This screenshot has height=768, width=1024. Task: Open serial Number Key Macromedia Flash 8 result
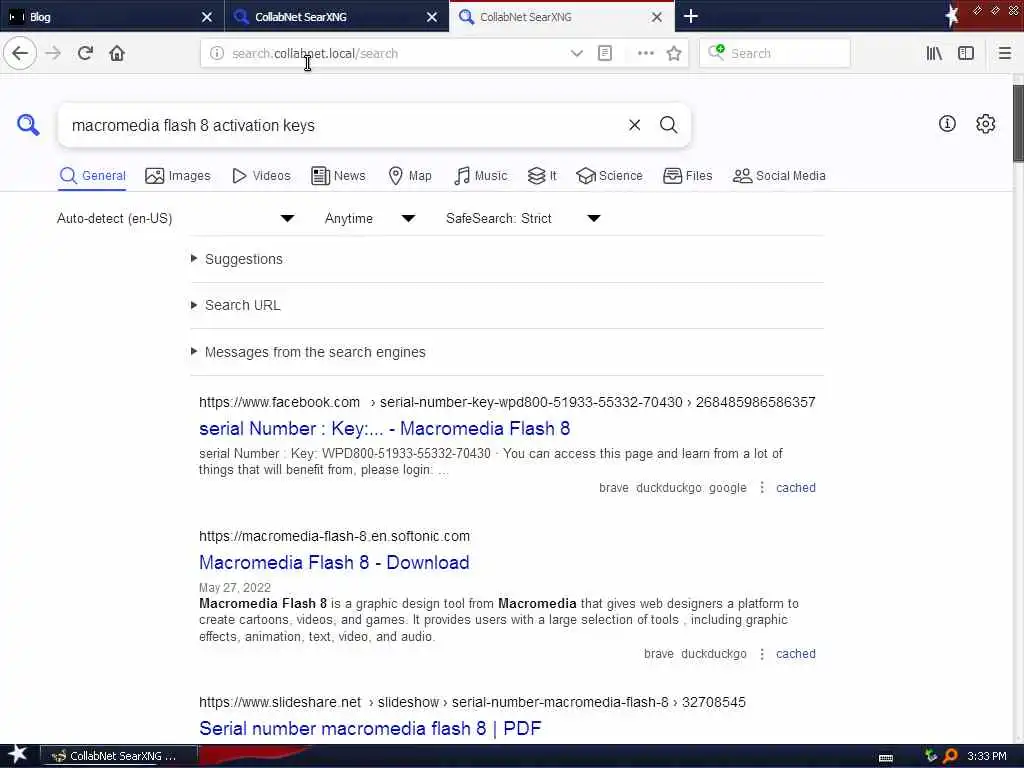point(385,428)
